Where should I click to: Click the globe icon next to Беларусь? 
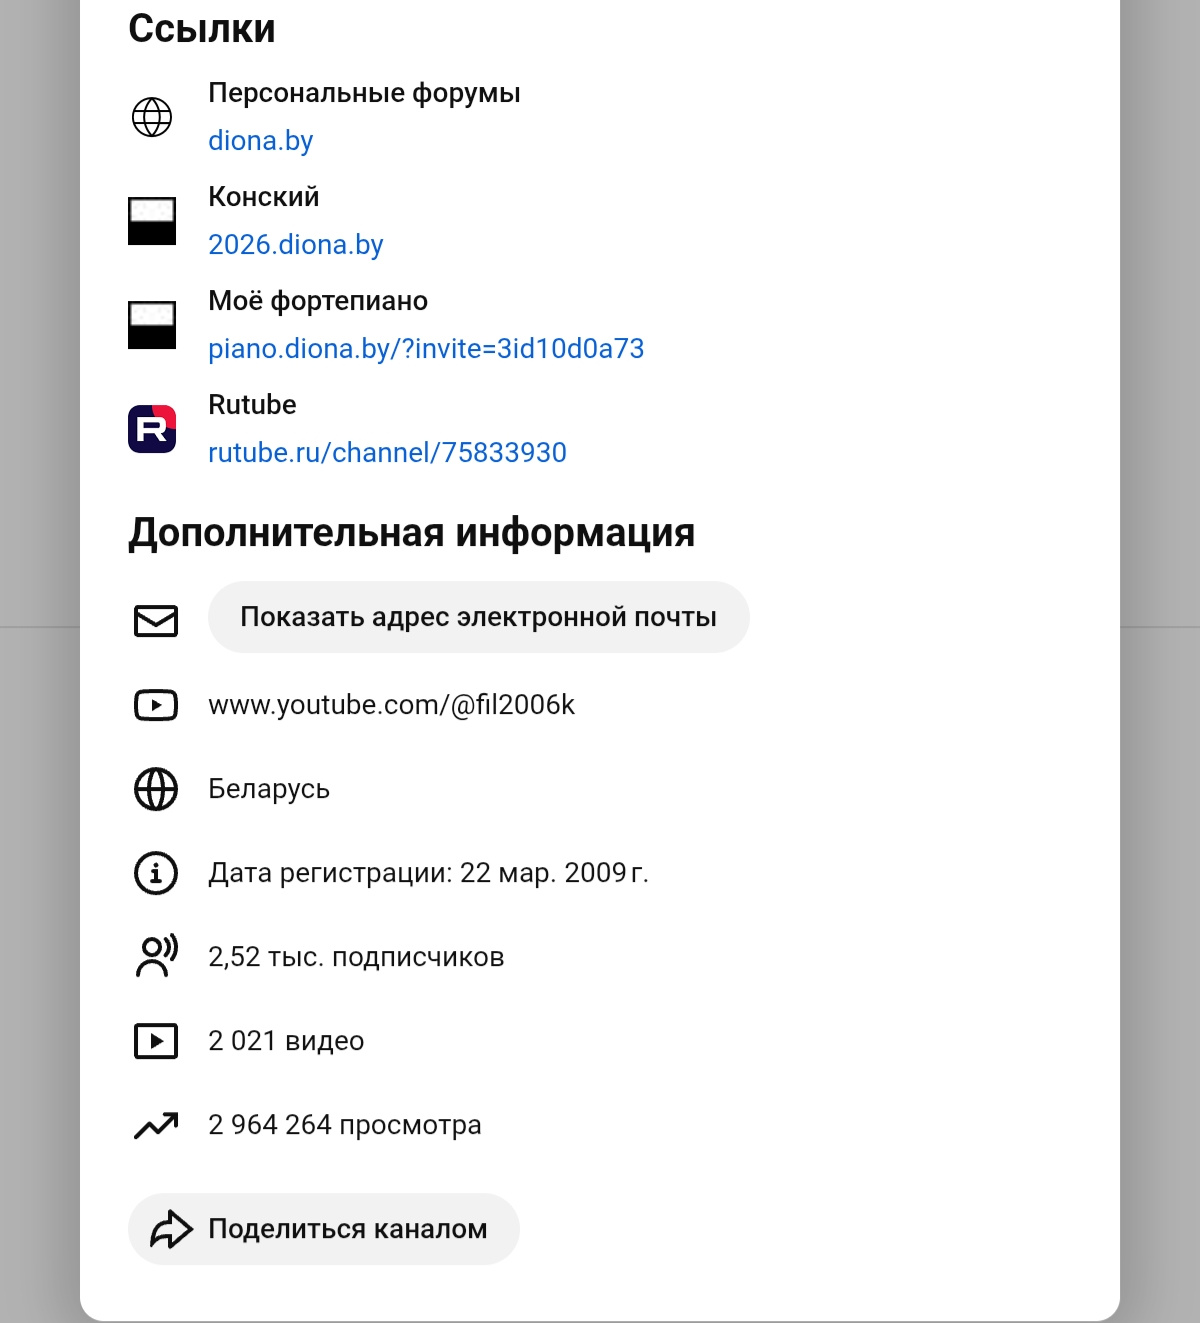click(x=155, y=788)
